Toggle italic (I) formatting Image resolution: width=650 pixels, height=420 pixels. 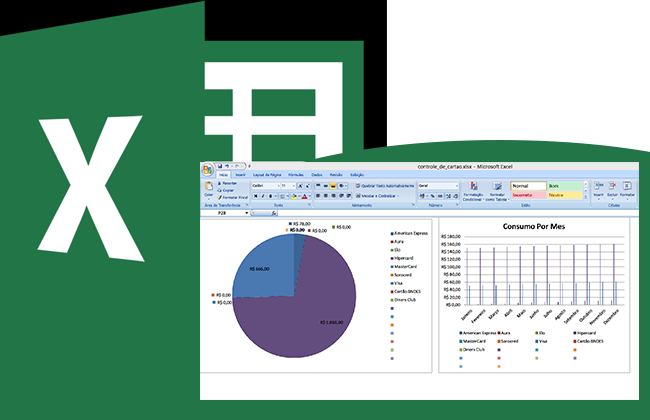pyautogui.click(x=263, y=196)
